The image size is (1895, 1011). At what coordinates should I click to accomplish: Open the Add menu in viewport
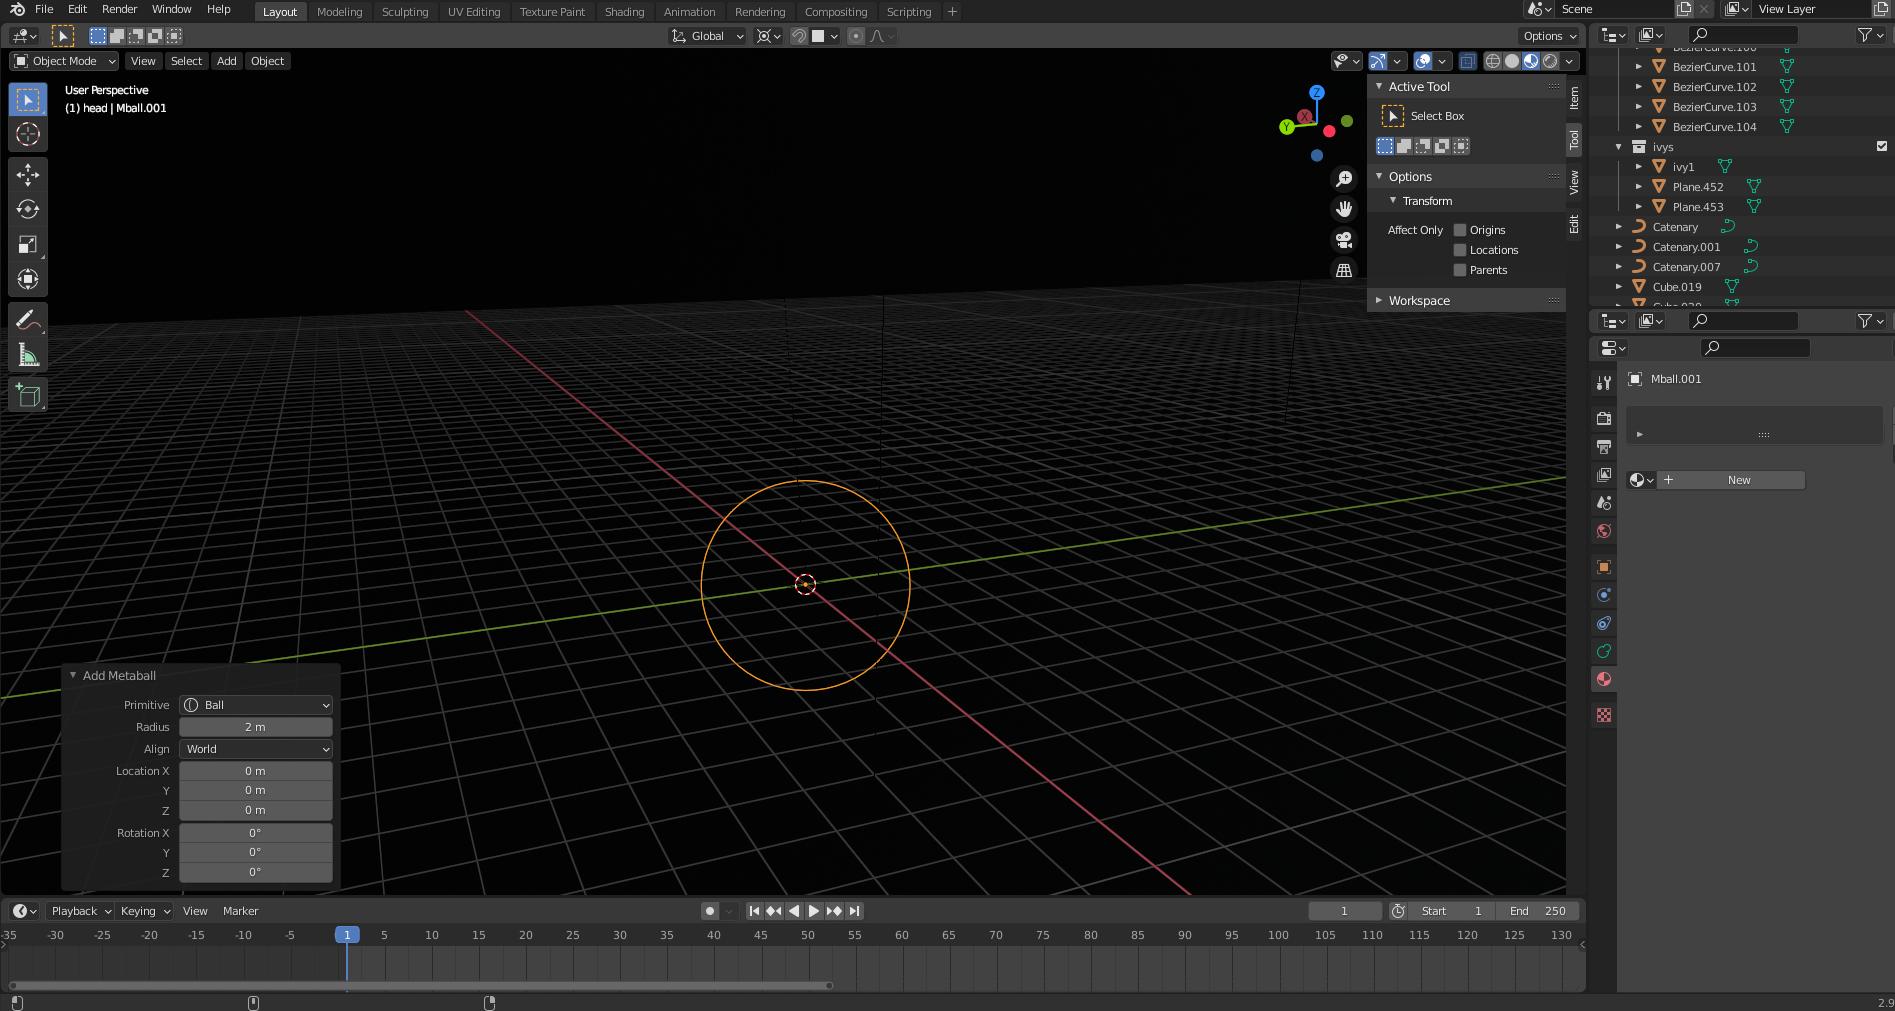pos(227,61)
